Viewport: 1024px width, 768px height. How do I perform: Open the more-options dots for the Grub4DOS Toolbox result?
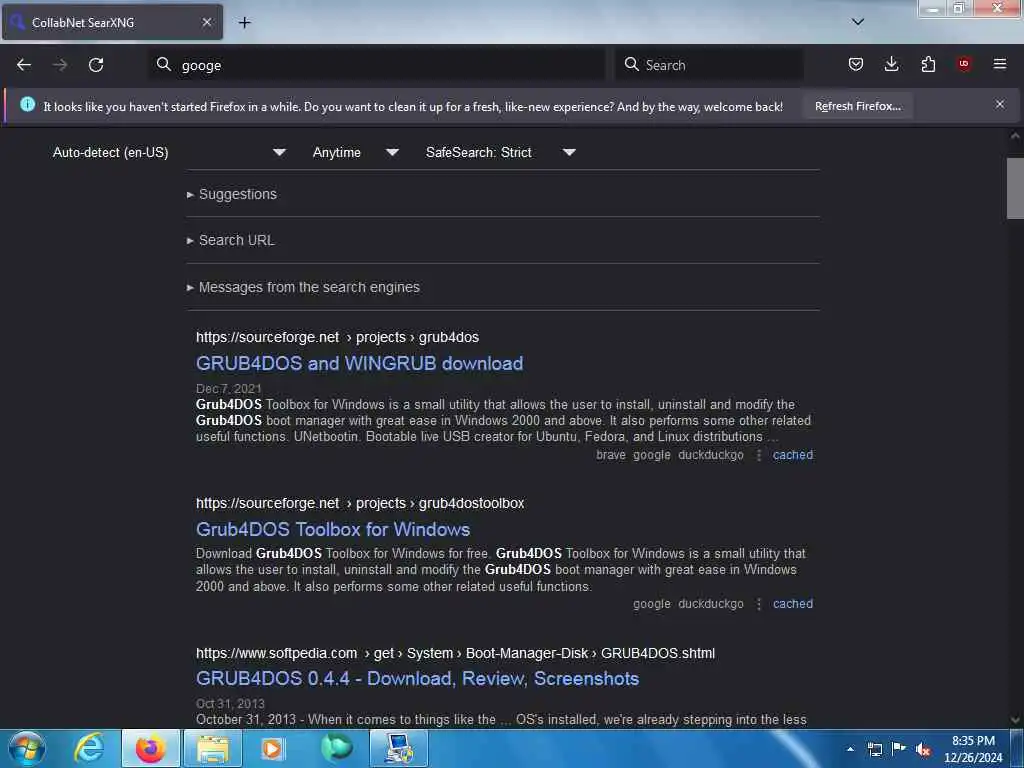[x=758, y=603]
